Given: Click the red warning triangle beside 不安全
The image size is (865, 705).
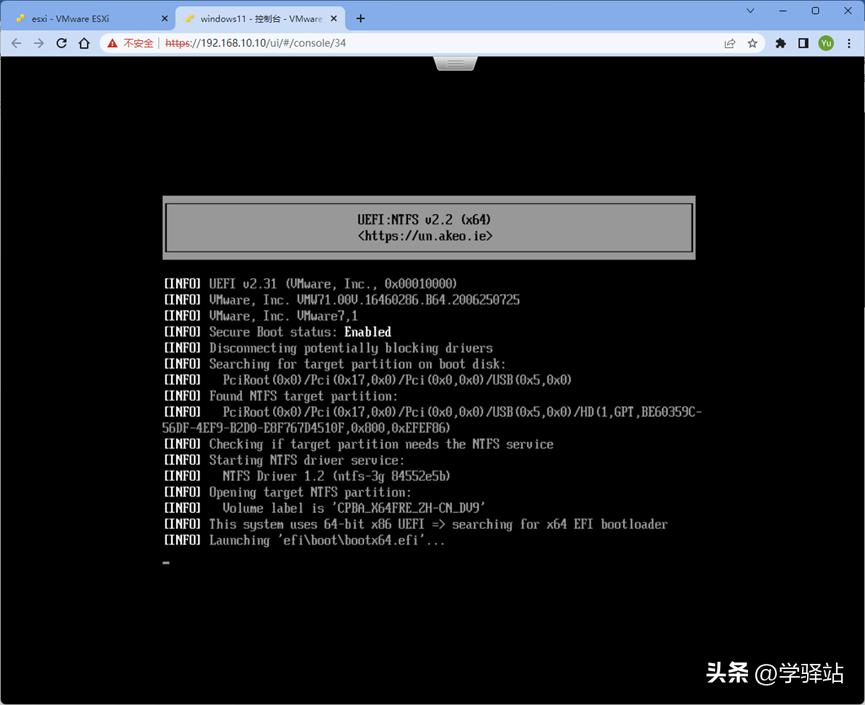Looking at the screenshot, I should click(110, 43).
